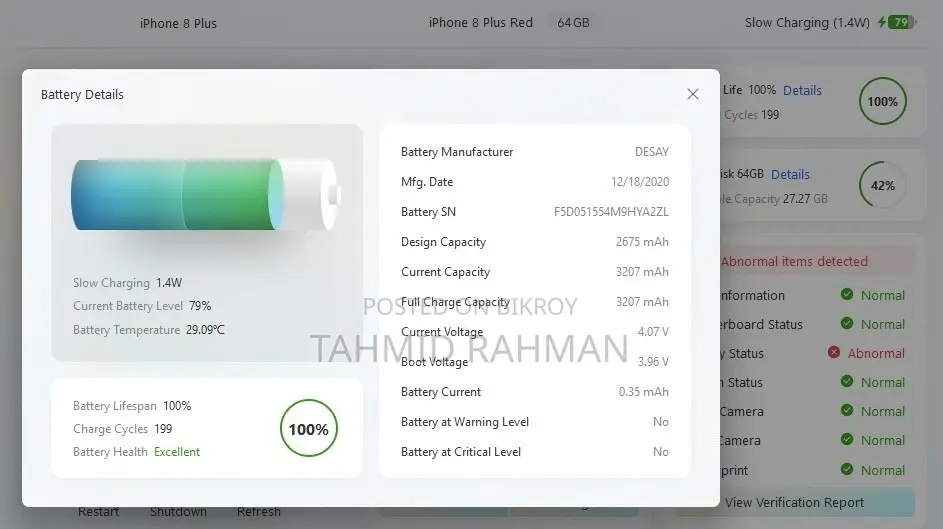Click Current Voltage value 4.07 V
This screenshot has height=529, width=943.
click(653, 332)
